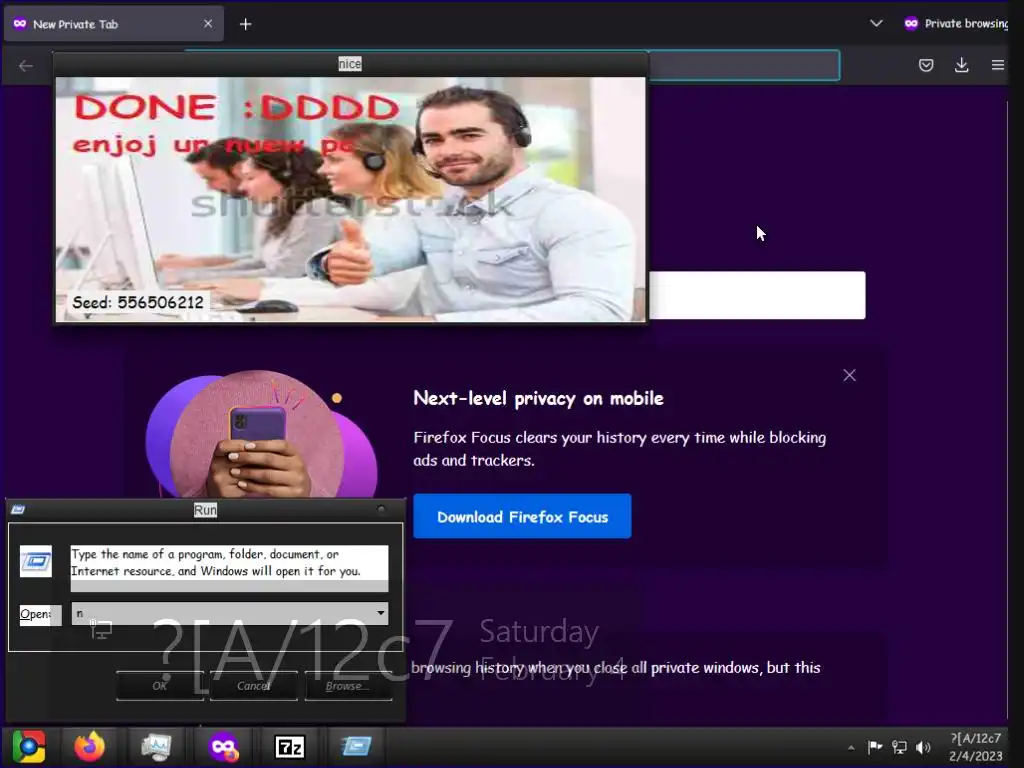
Task: Click Cancel in Run dialog
Action: (x=253, y=686)
